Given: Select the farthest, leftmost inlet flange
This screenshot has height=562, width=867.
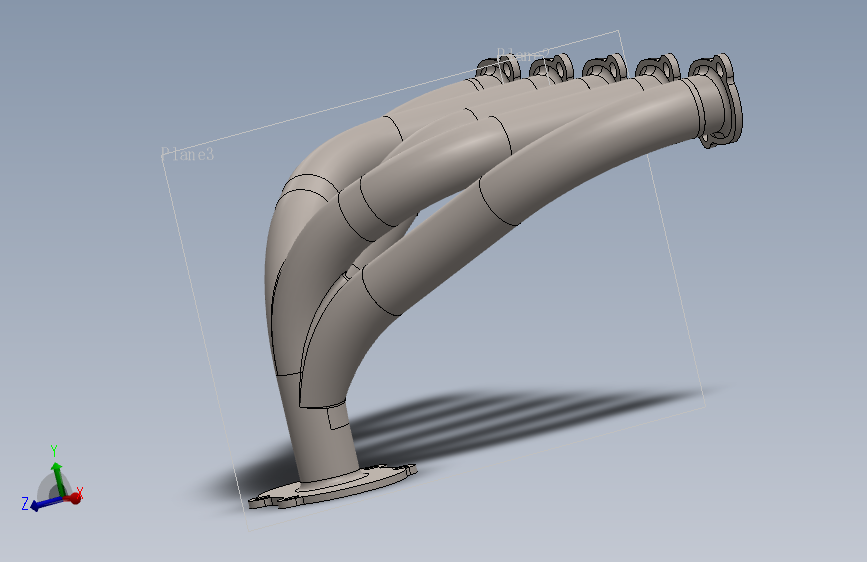Looking at the screenshot, I should click(498, 69).
